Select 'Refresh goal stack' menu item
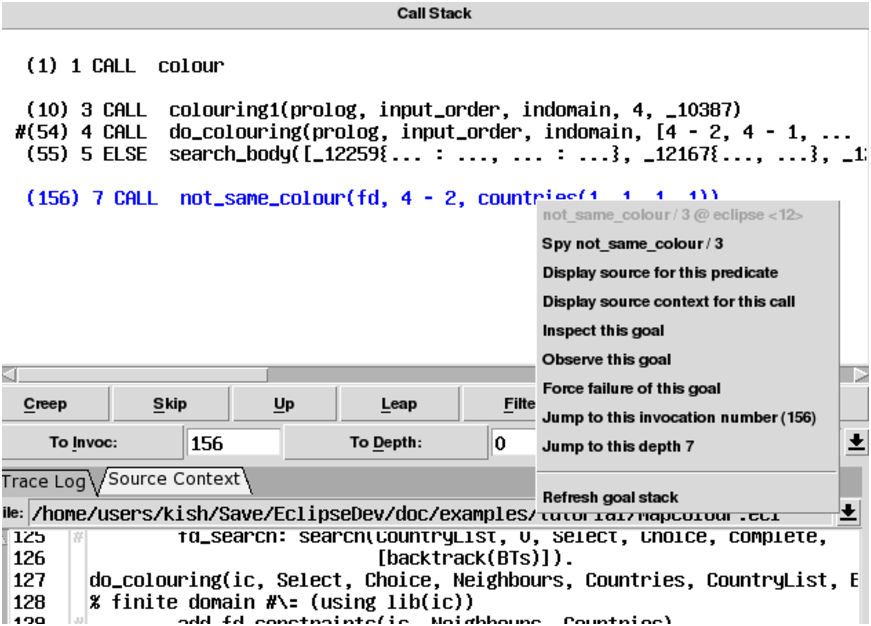 610,497
